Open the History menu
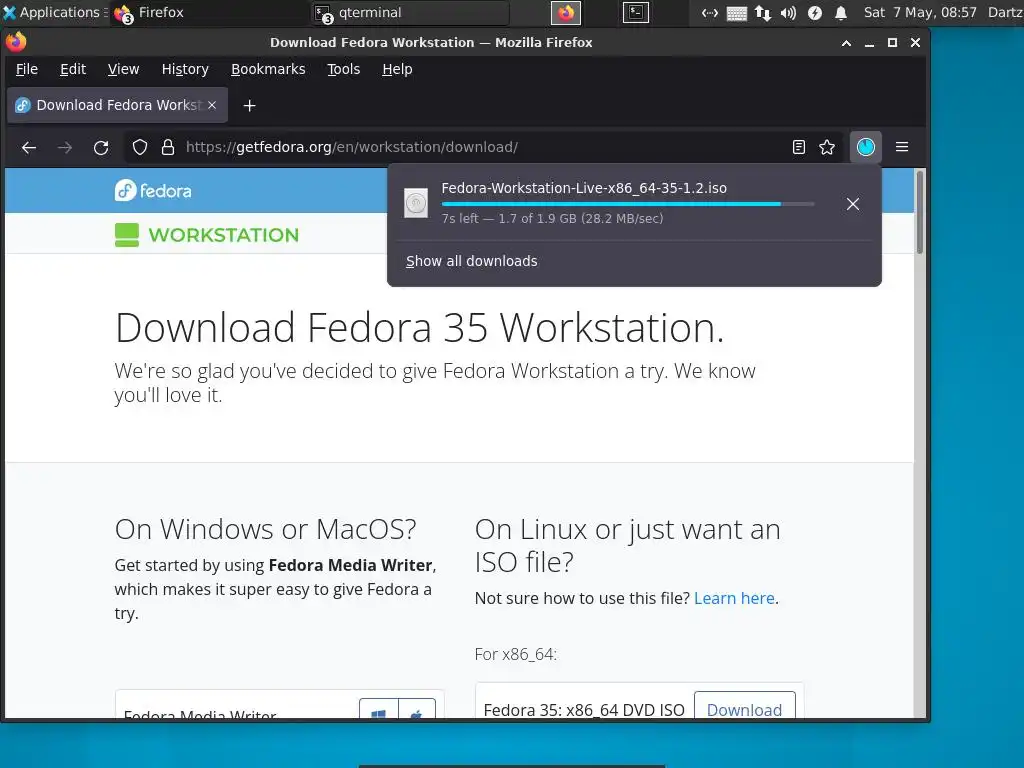The width and height of the screenshot is (1024, 768). [x=185, y=69]
